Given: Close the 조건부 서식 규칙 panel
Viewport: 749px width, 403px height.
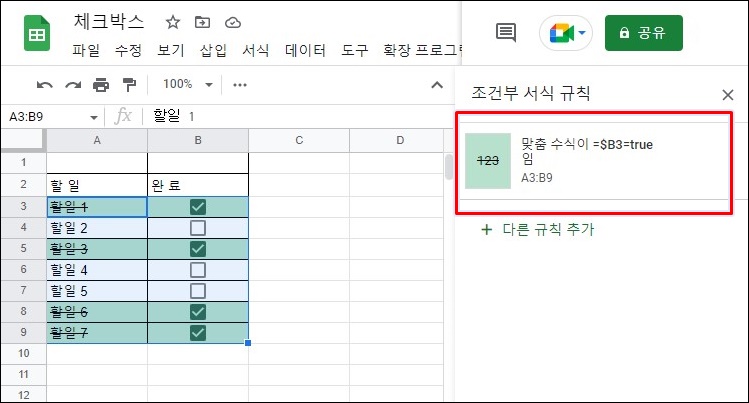Looking at the screenshot, I should click(x=728, y=95).
